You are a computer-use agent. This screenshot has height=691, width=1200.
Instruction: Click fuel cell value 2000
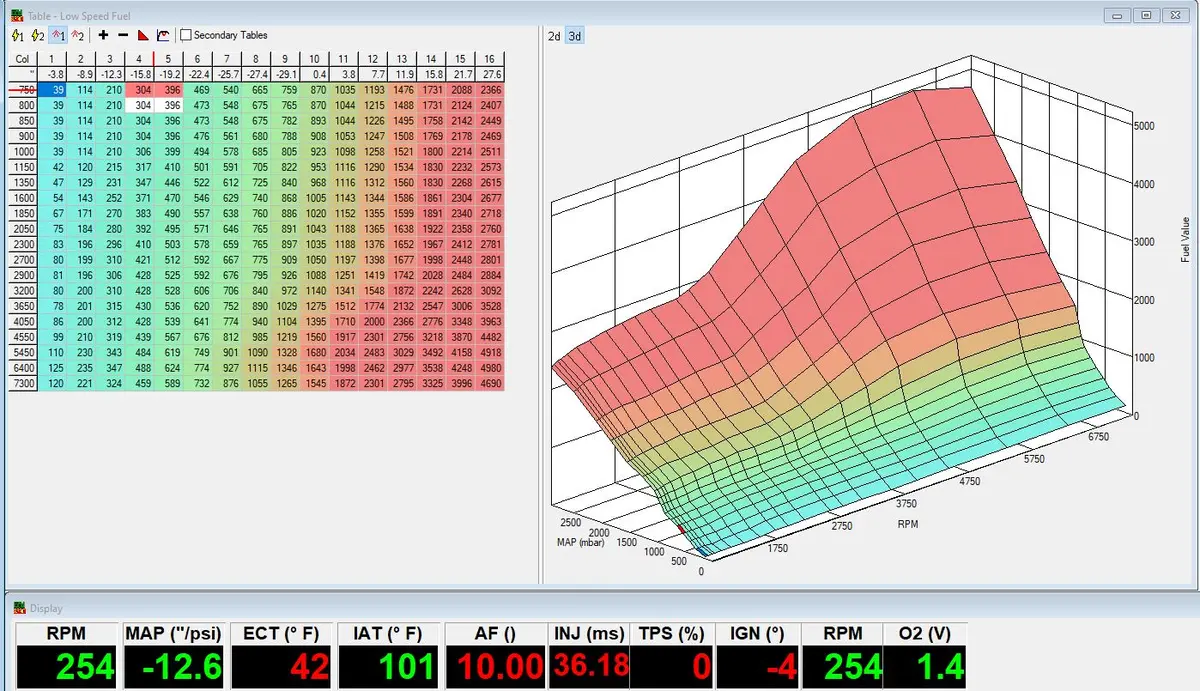click(373, 321)
